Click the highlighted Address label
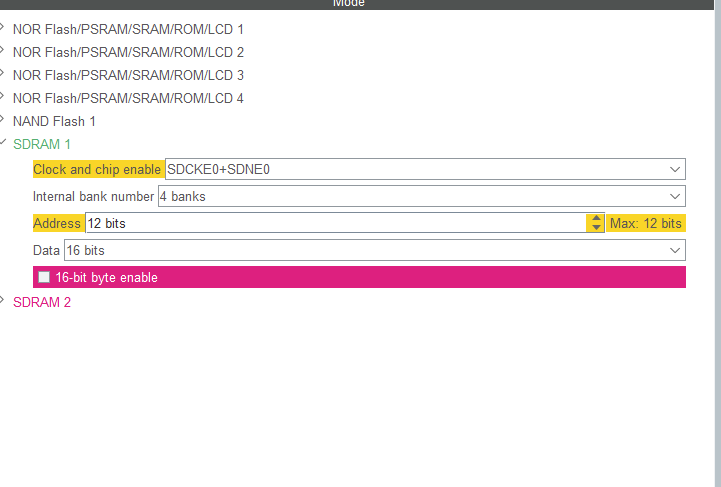The width and height of the screenshot is (721, 487). pos(57,223)
